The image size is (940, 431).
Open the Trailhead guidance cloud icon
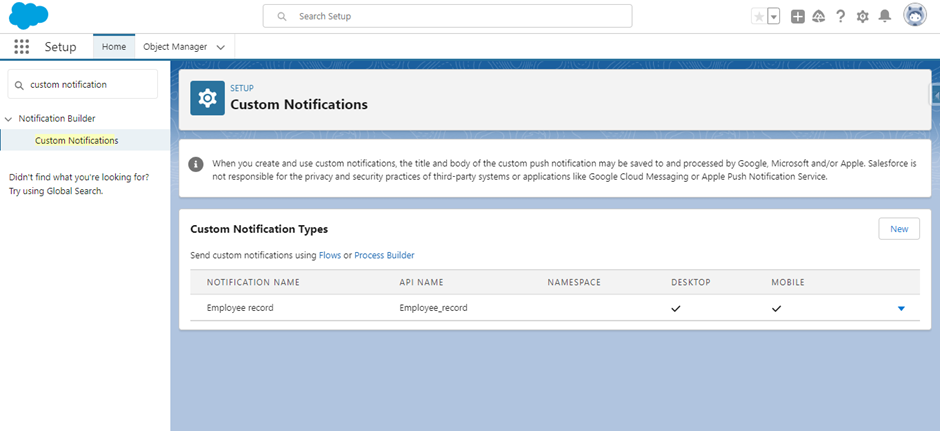pos(818,17)
